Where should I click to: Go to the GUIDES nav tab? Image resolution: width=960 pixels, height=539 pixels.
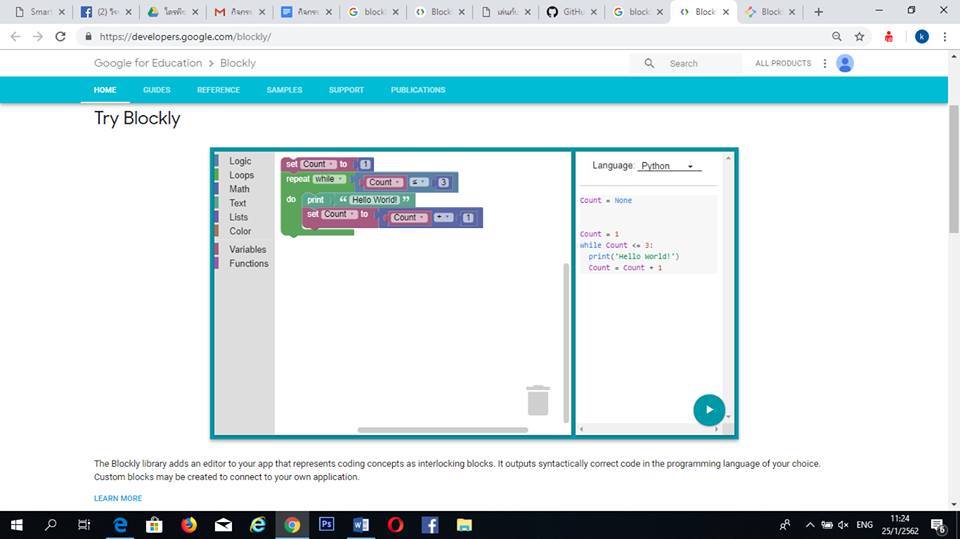tap(157, 90)
